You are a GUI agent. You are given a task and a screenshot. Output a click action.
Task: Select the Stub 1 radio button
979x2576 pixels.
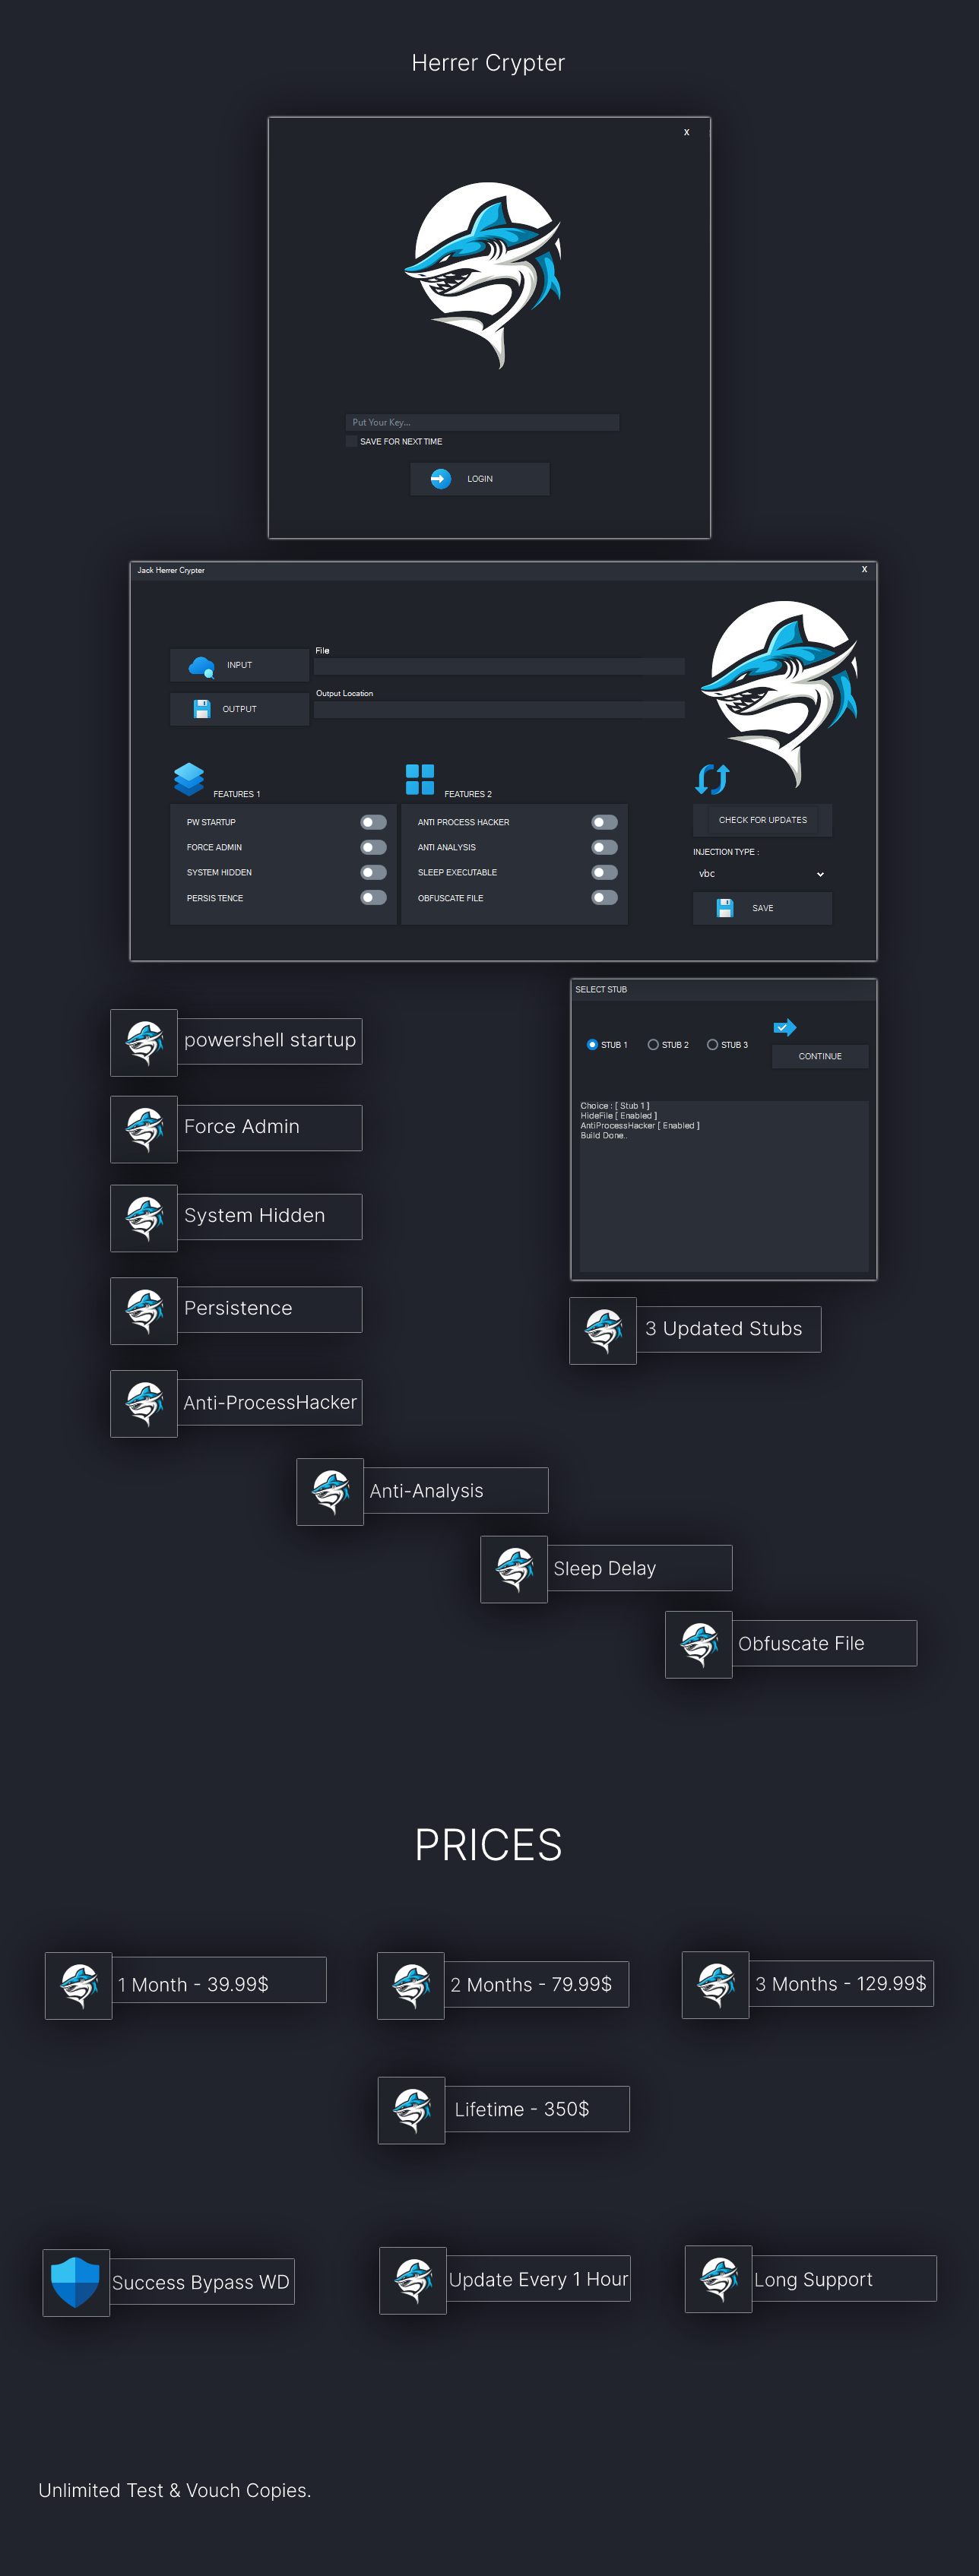point(592,1045)
